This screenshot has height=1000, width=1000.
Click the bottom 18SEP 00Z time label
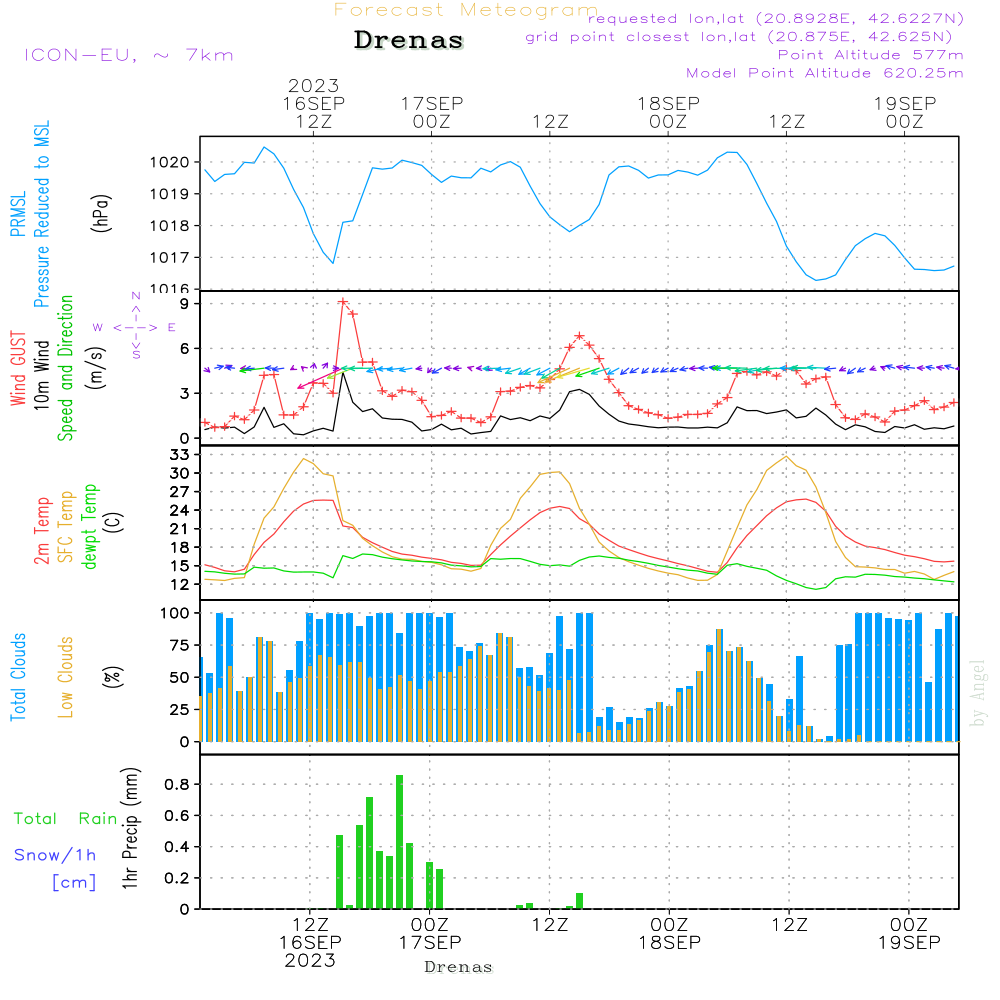click(x=669, y=934)
